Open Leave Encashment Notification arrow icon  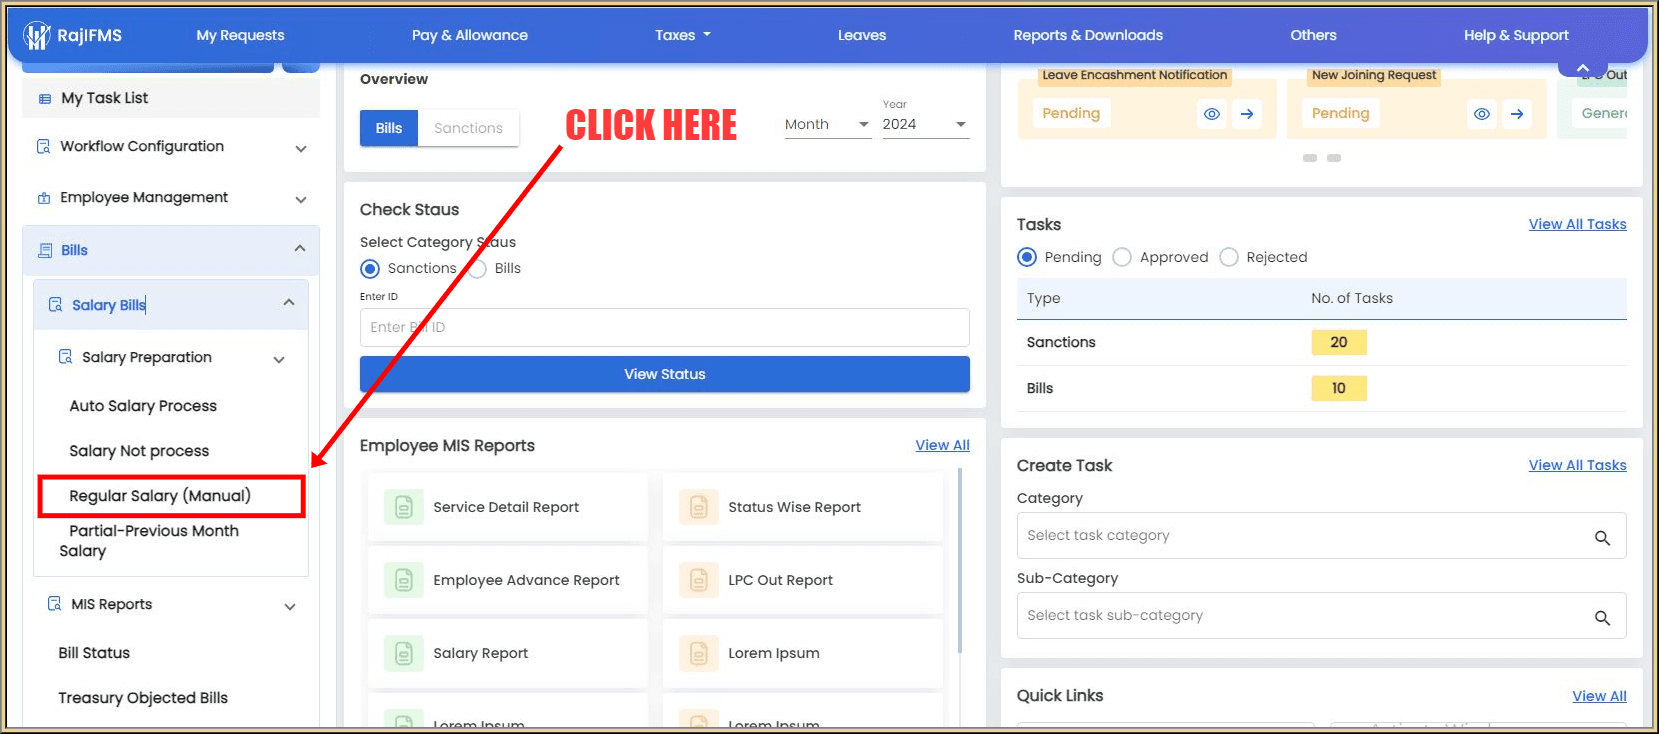[1247, 114]
